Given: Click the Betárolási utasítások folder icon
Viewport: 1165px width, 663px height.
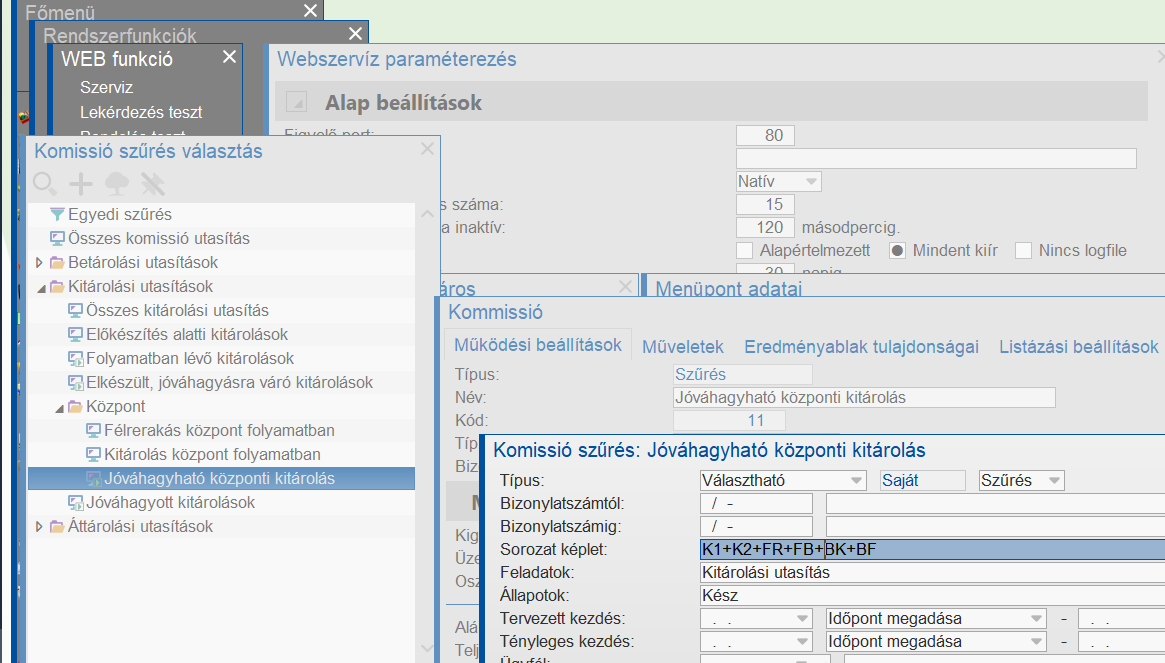Looking at the screenshot, I should (x=57, y=262).
